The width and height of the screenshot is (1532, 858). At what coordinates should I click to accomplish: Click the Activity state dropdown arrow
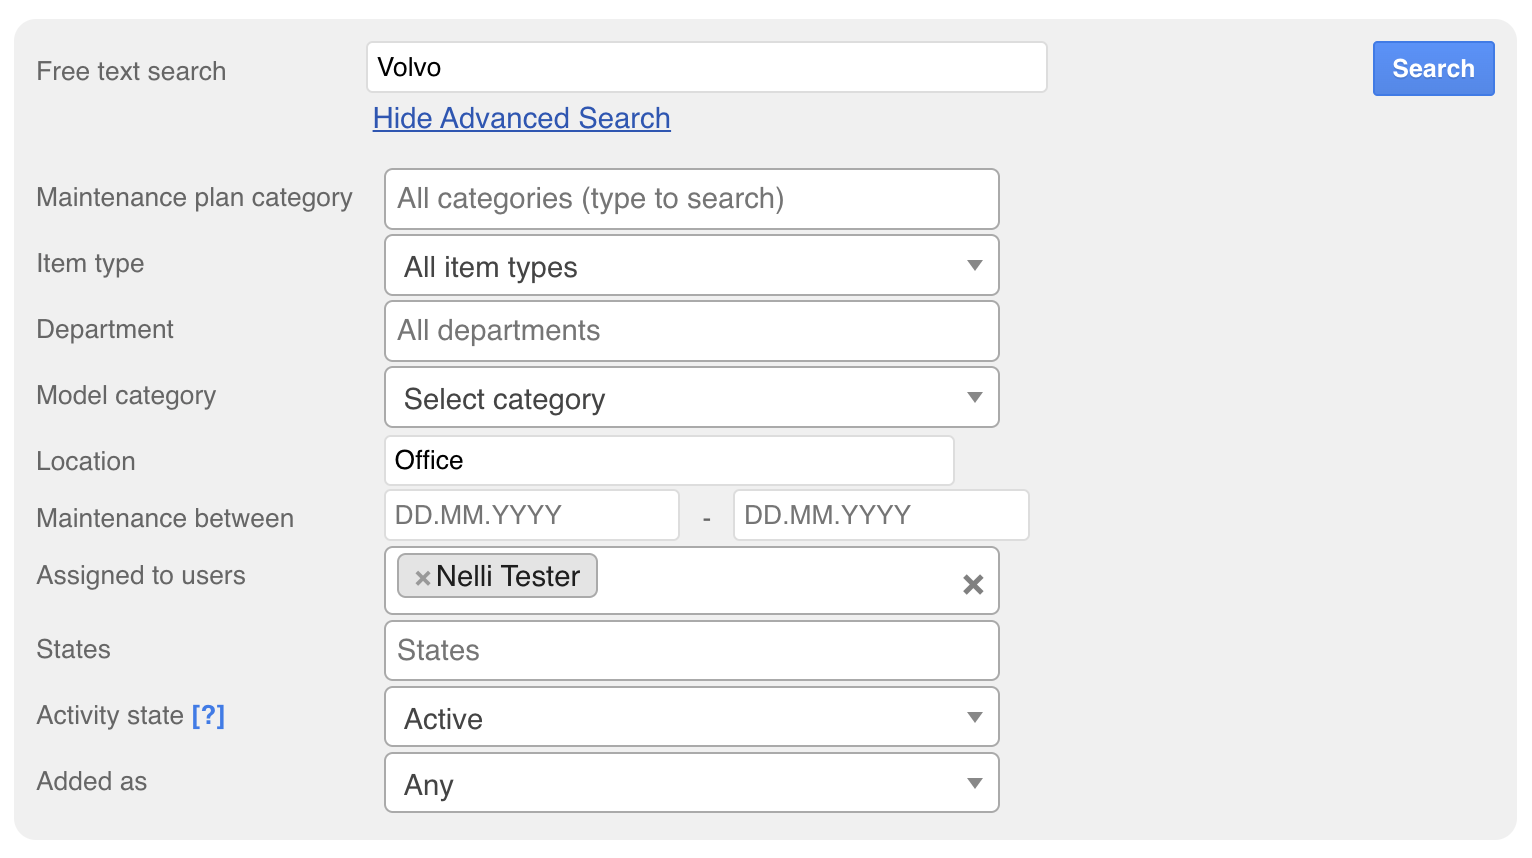coord(974,718)
